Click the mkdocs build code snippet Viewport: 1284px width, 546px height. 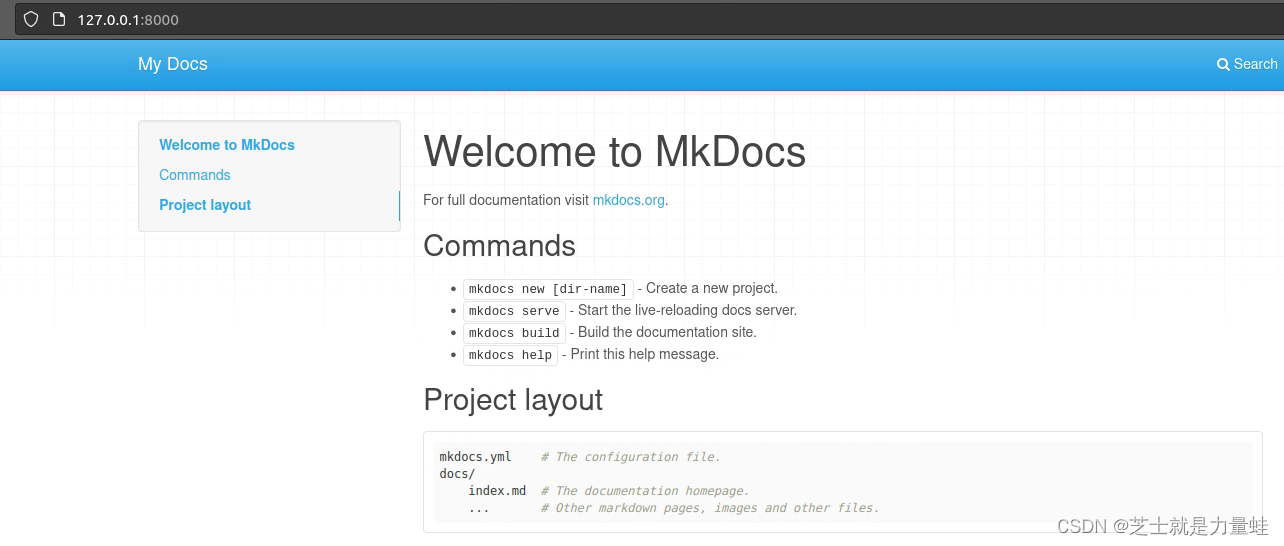point(514,333)
